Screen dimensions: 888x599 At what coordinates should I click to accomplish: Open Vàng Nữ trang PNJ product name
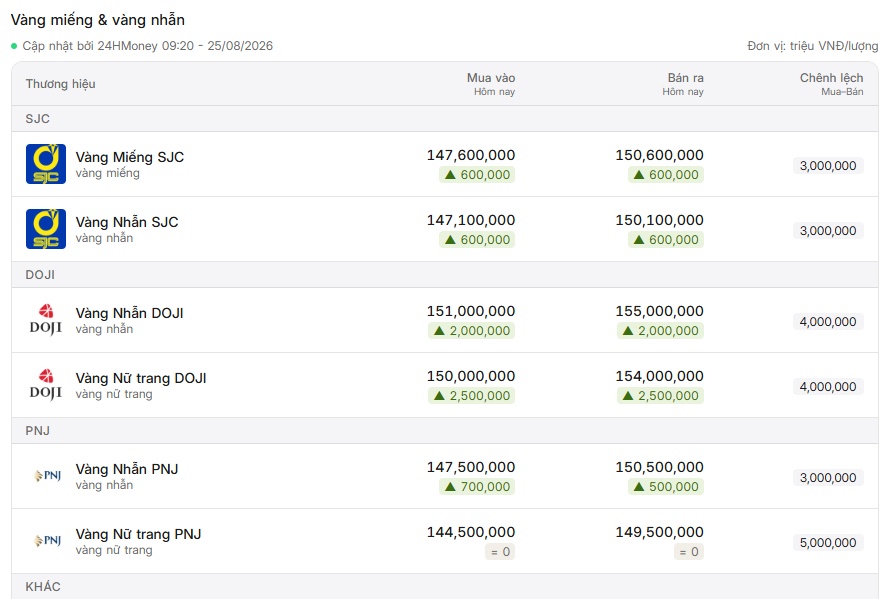point(139,534)
